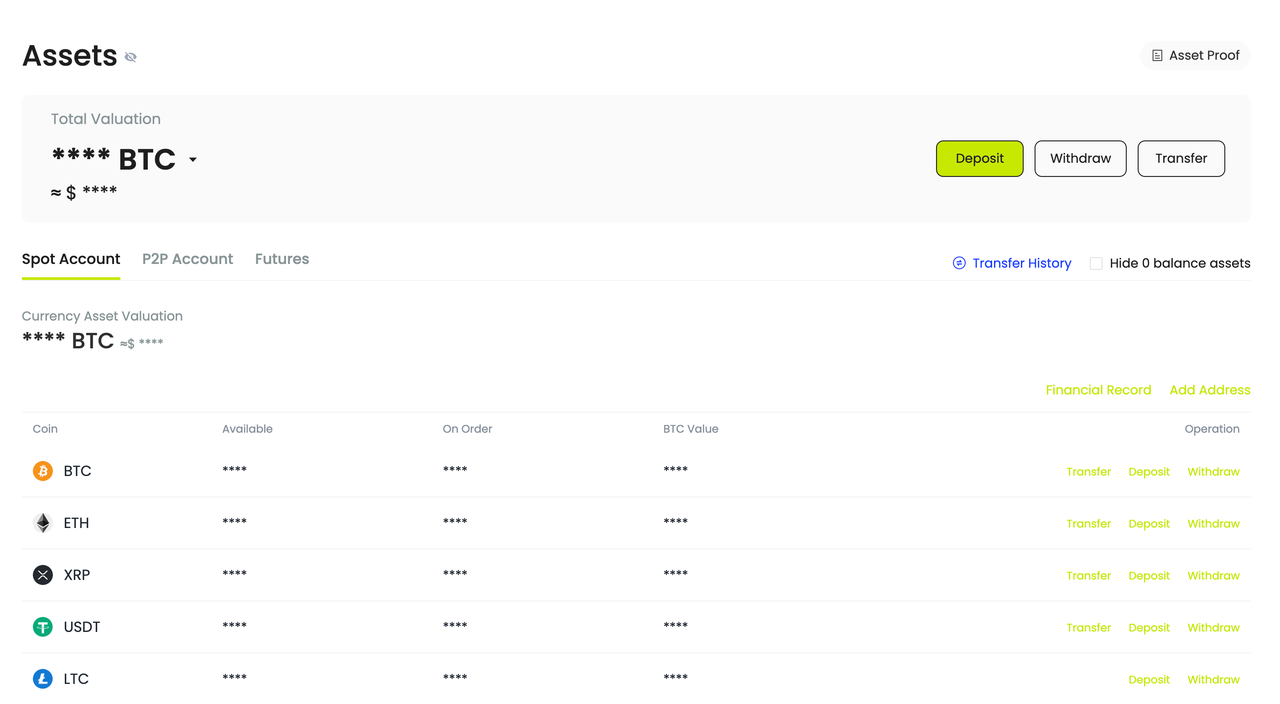Open the Total Valuation BTC currency dropdown
This screenshot has height=704, width=1280.
[193, 160]
